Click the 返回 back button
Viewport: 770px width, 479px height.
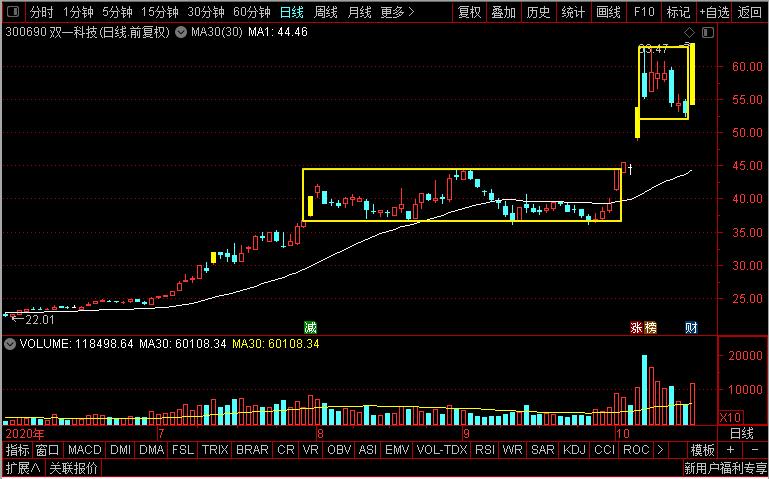(x=750, y=12)
